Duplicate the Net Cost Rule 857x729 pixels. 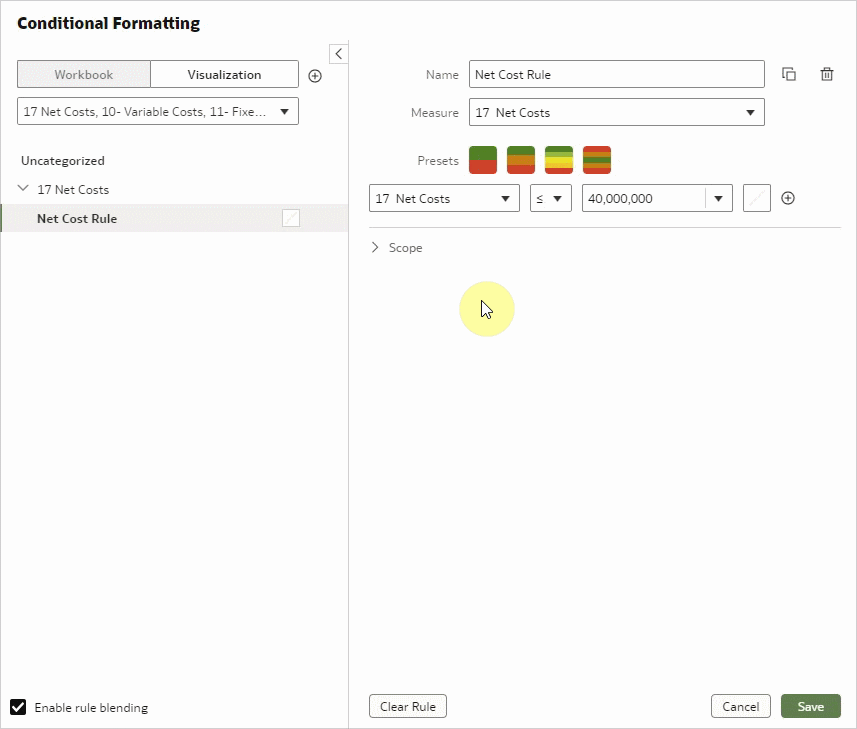[x=789, y=73]
